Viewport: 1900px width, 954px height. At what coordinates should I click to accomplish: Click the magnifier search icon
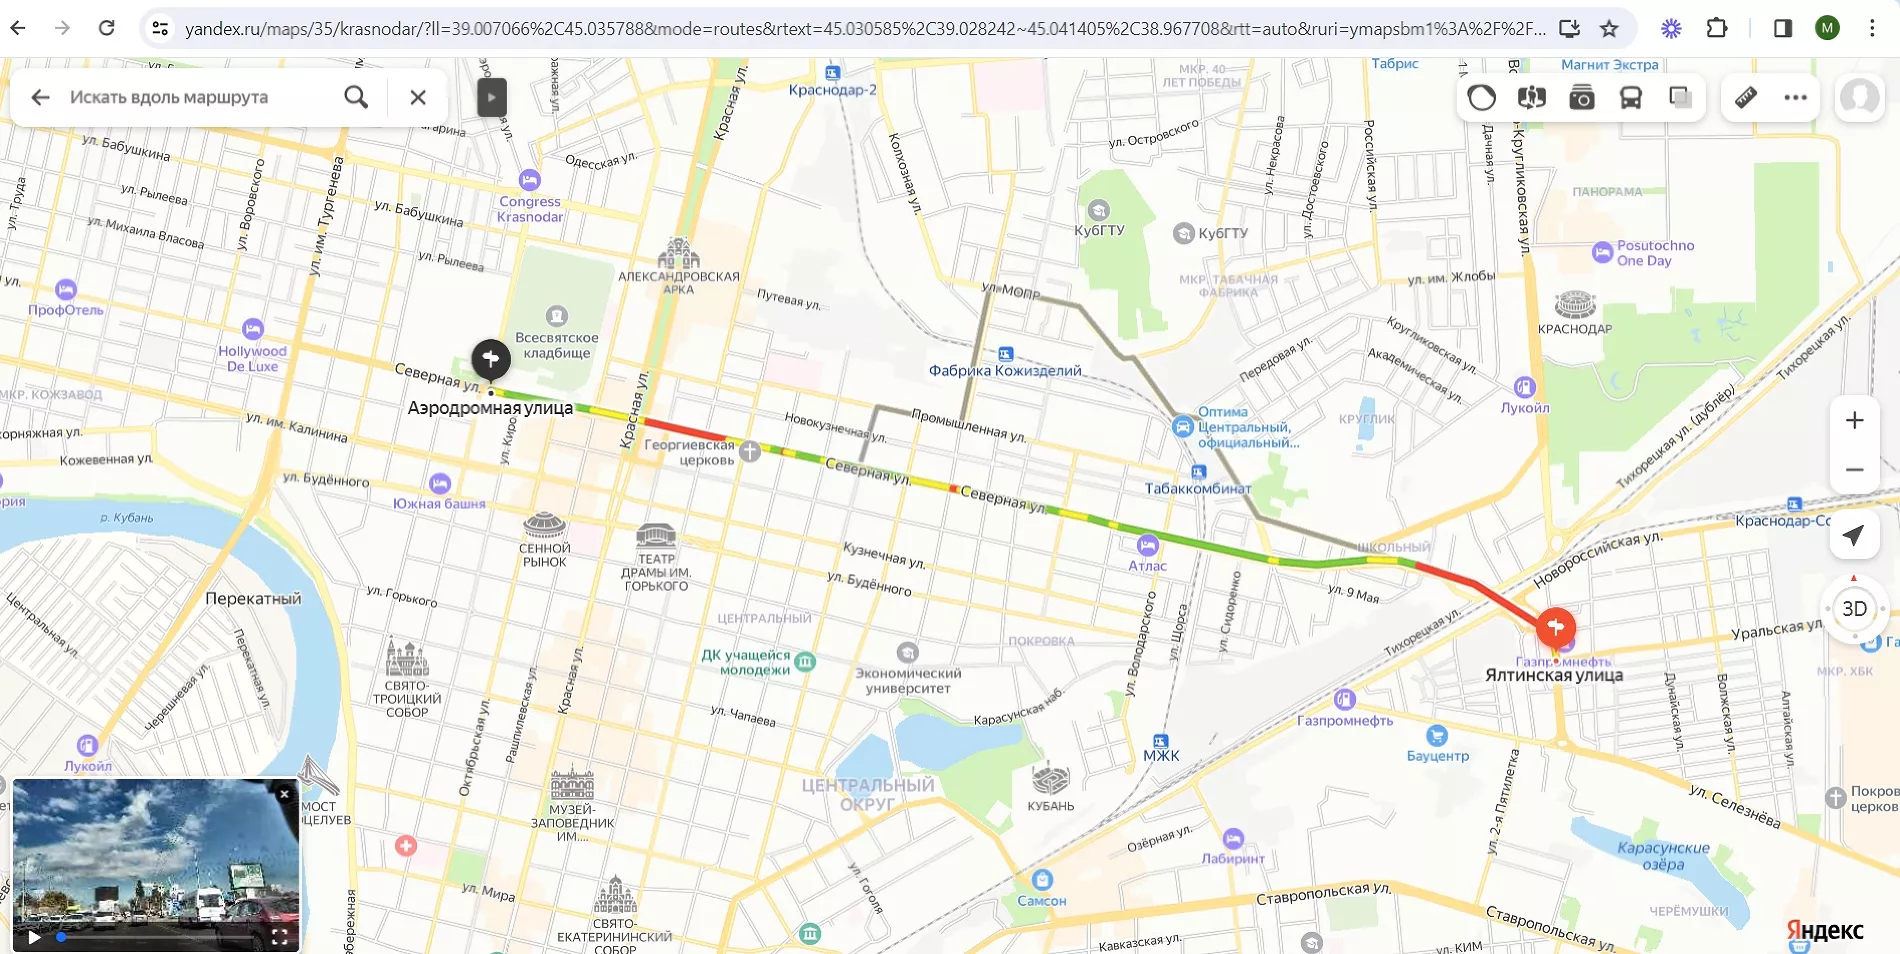point(356,97)
